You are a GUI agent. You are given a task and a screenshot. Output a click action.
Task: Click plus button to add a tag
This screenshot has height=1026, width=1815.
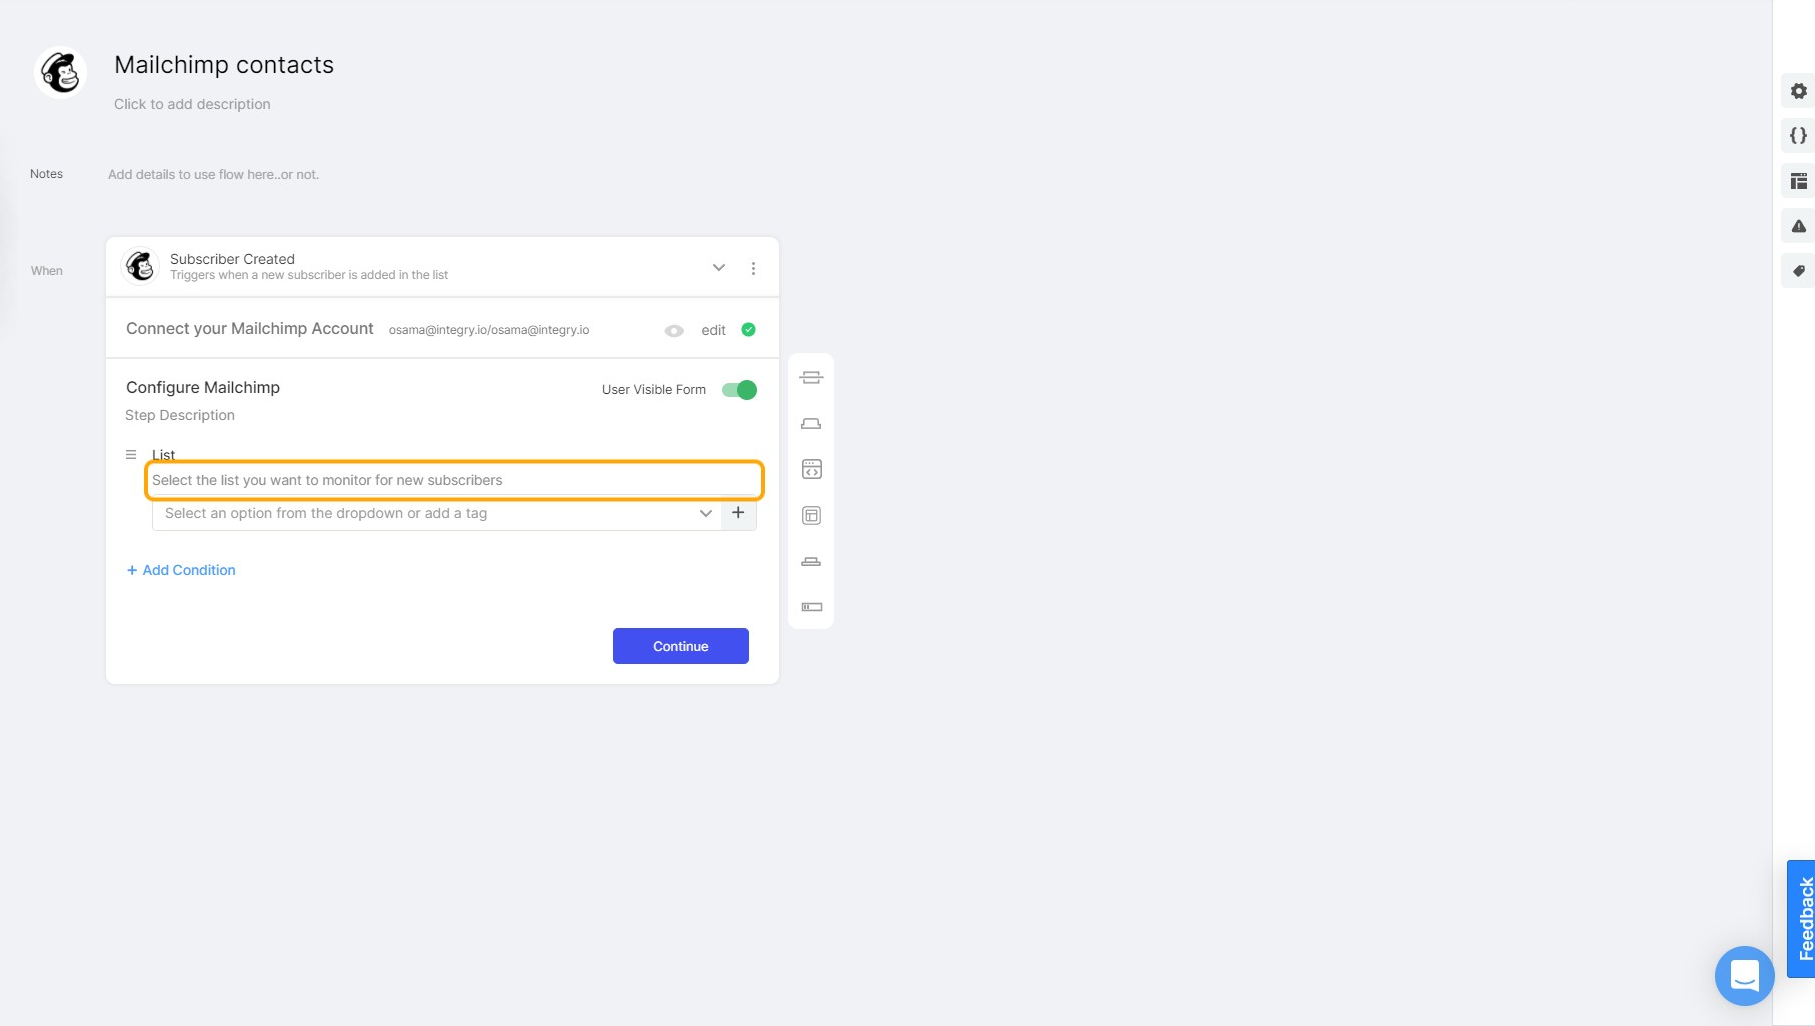[x=738, y=513]
